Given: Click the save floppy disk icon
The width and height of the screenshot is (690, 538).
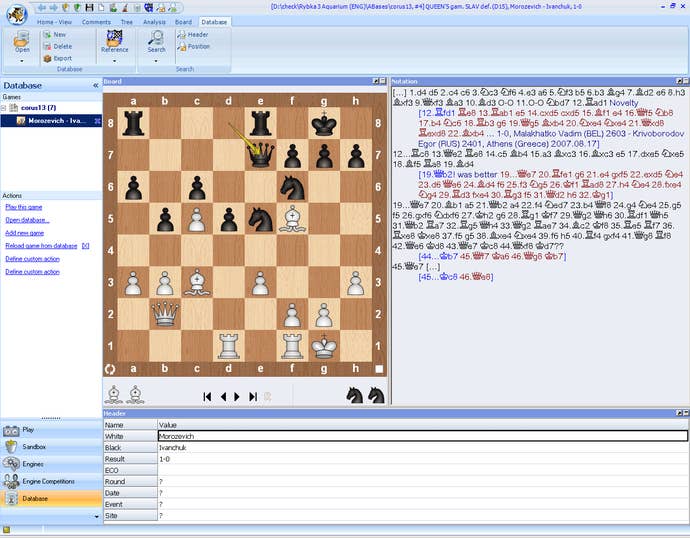Looking at the screenshot, I should (89, 7).
